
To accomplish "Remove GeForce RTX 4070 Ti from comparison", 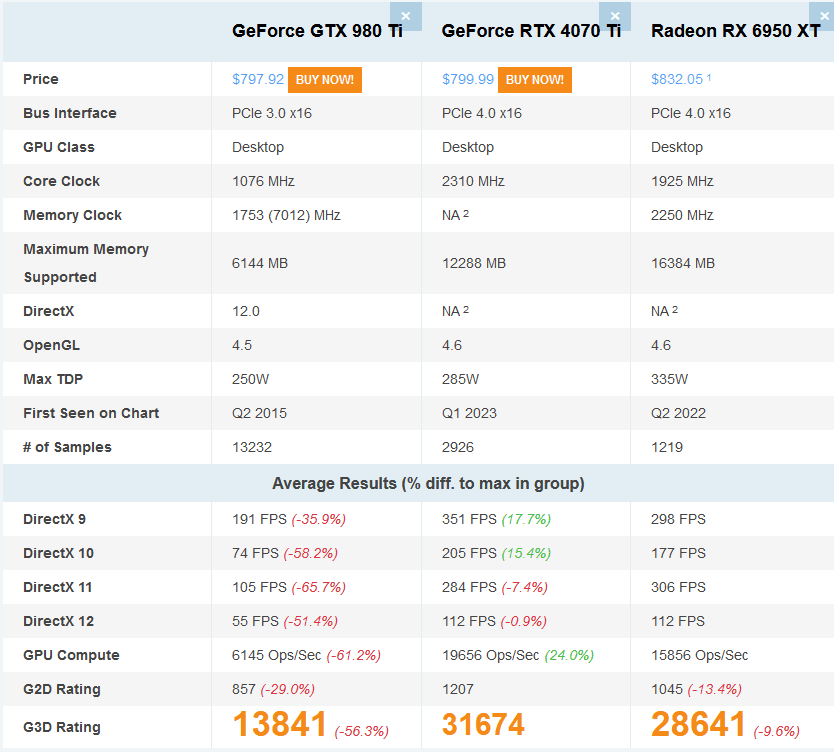I will 615,16.
